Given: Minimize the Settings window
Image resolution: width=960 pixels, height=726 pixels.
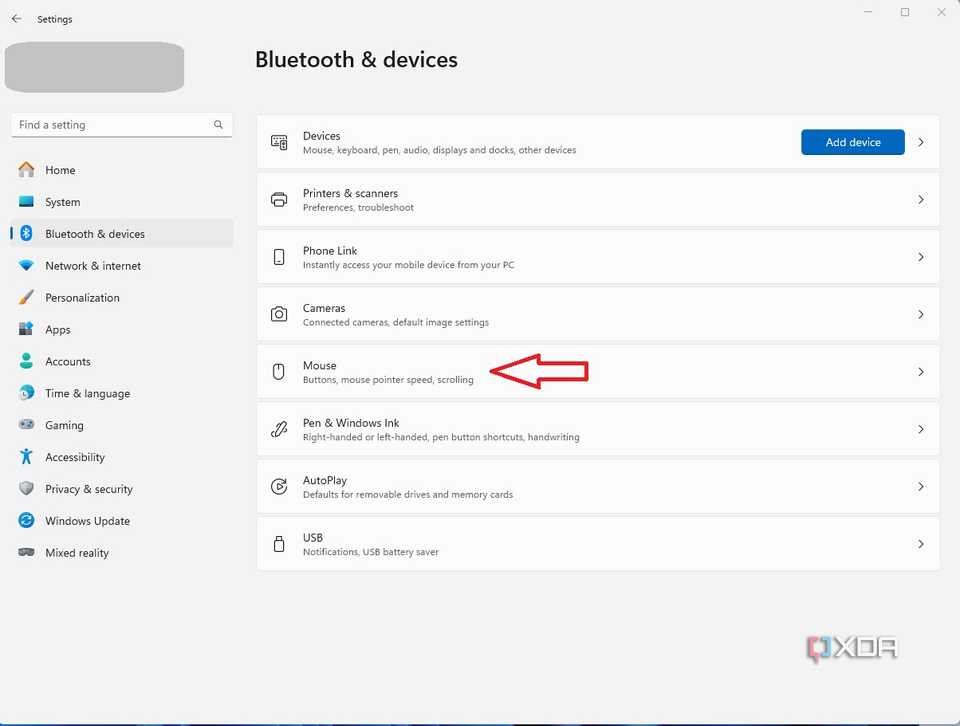Looking at the screenshot, I should point(868,12).
